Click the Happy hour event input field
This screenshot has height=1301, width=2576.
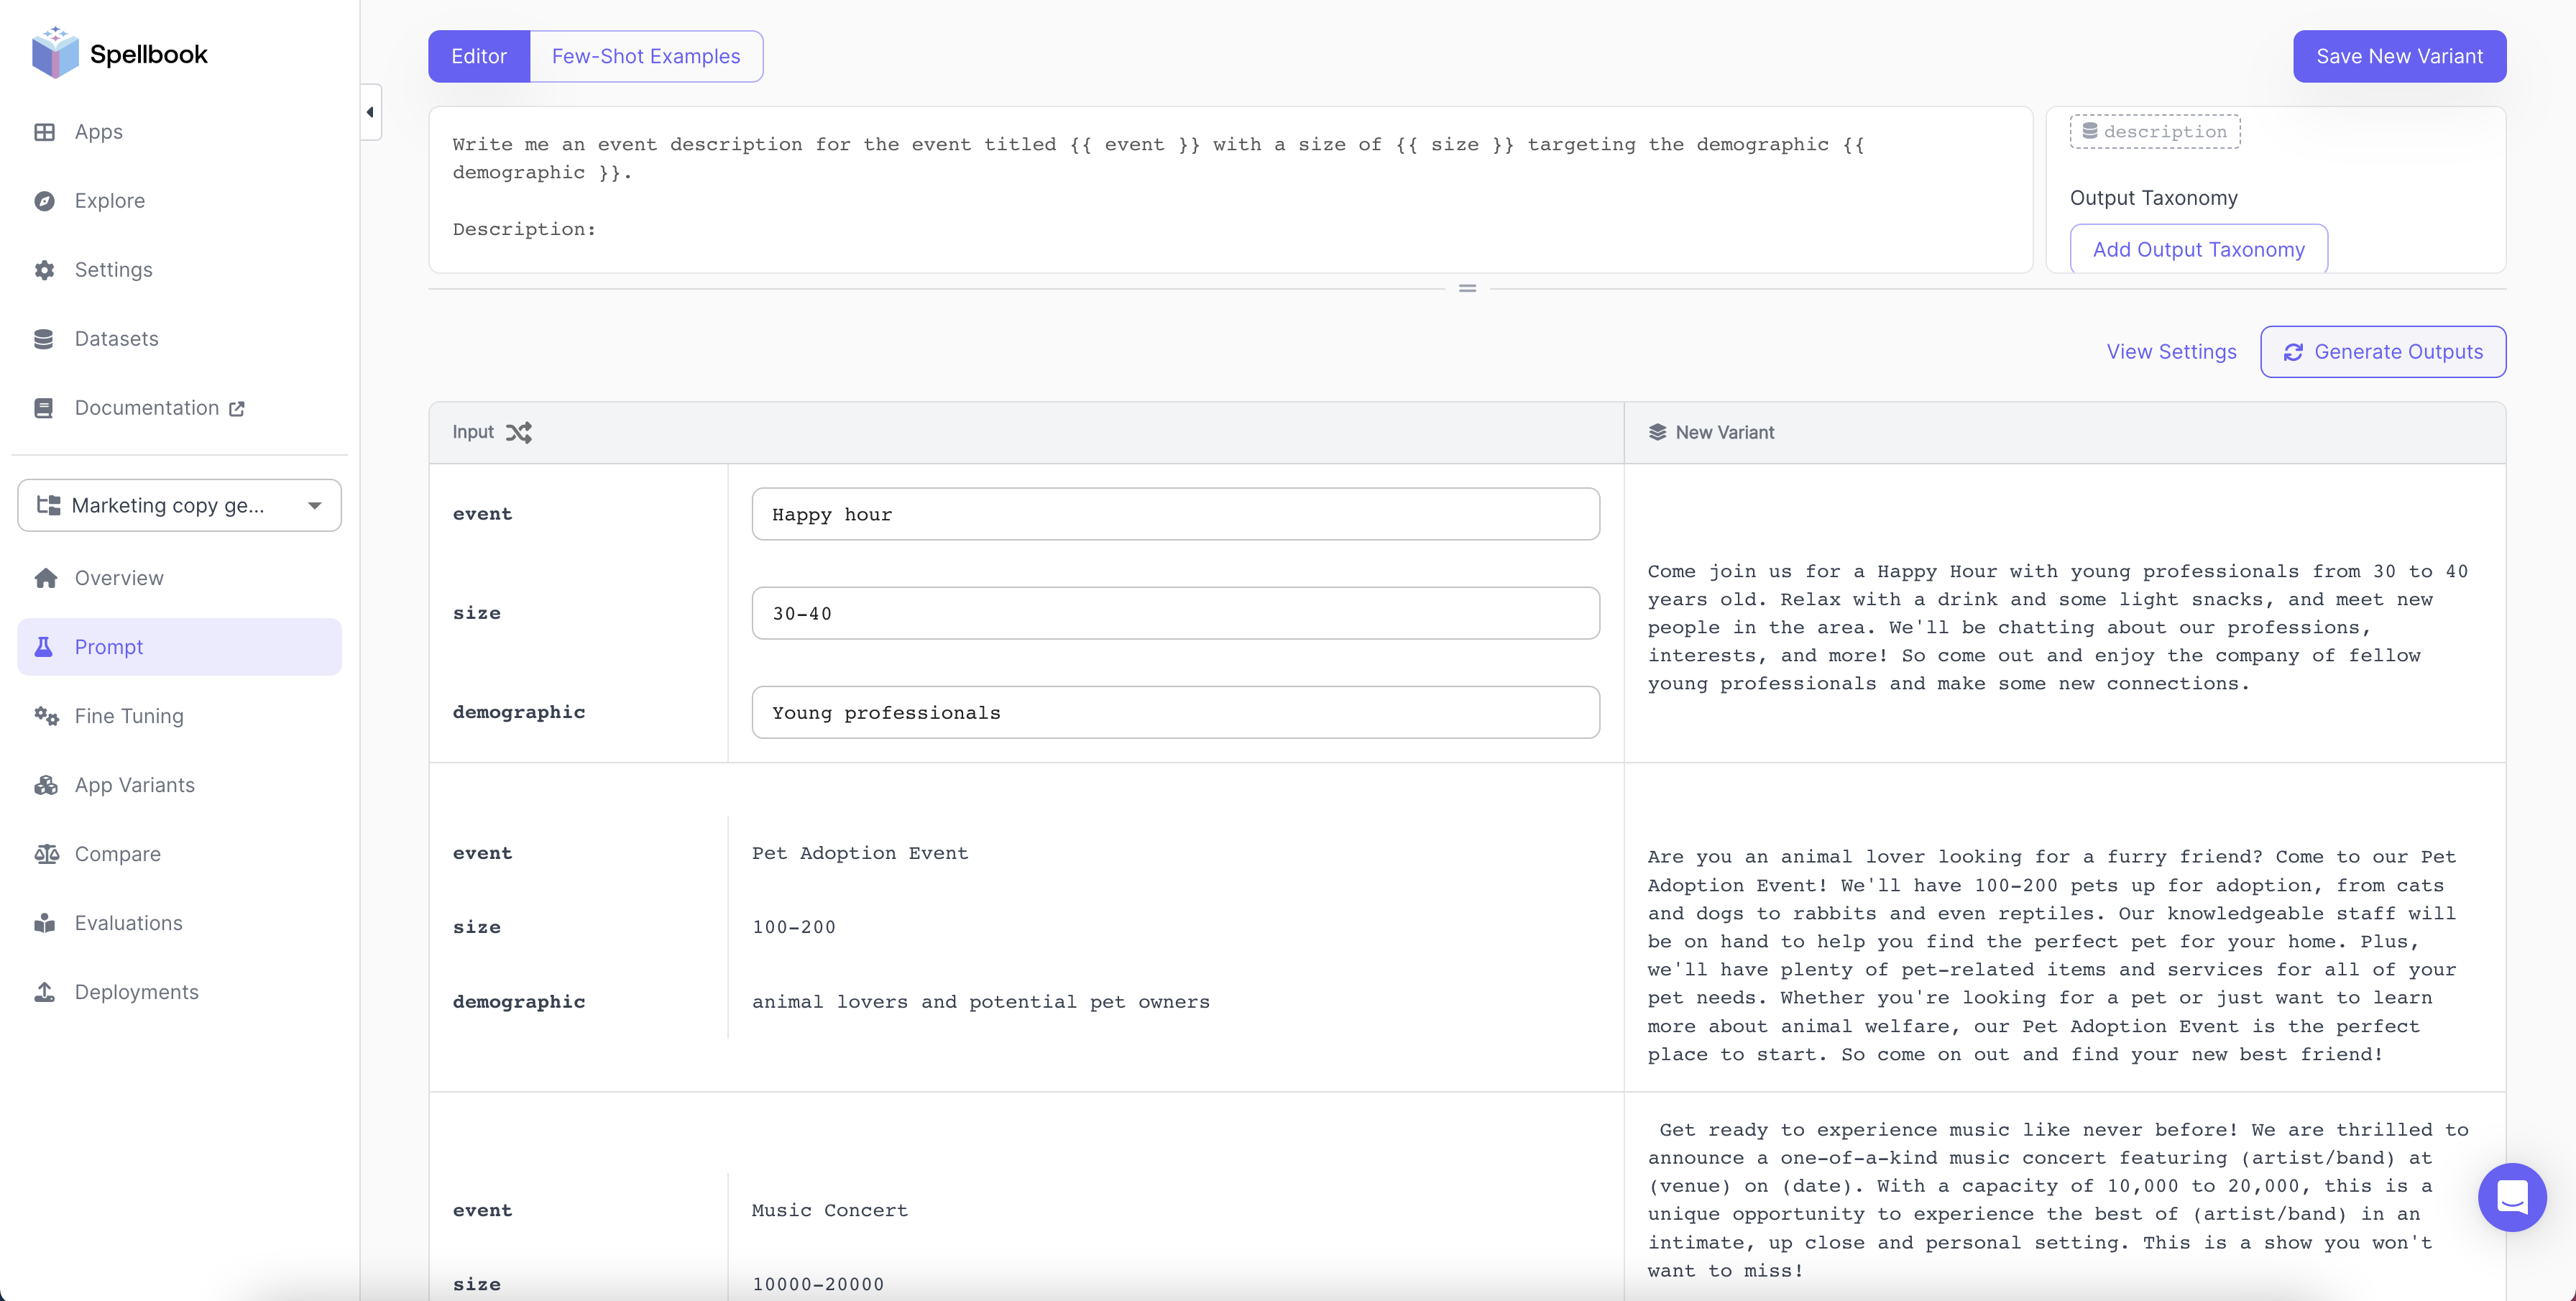click(x=1175, y=514)
